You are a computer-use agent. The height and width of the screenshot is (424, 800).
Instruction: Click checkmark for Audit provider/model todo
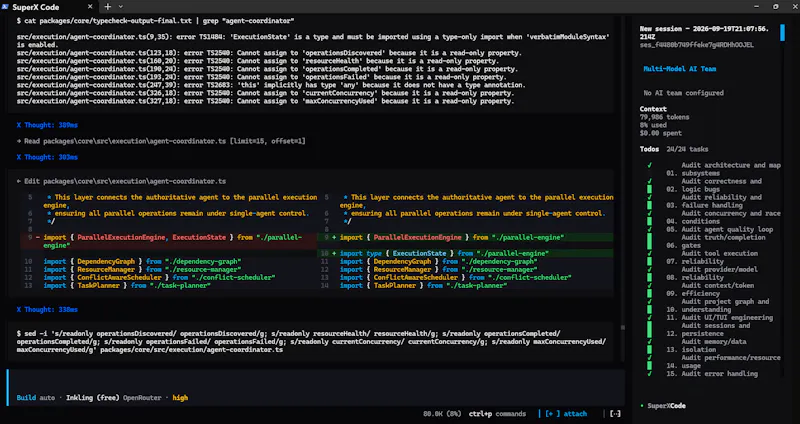click(649, 269)
